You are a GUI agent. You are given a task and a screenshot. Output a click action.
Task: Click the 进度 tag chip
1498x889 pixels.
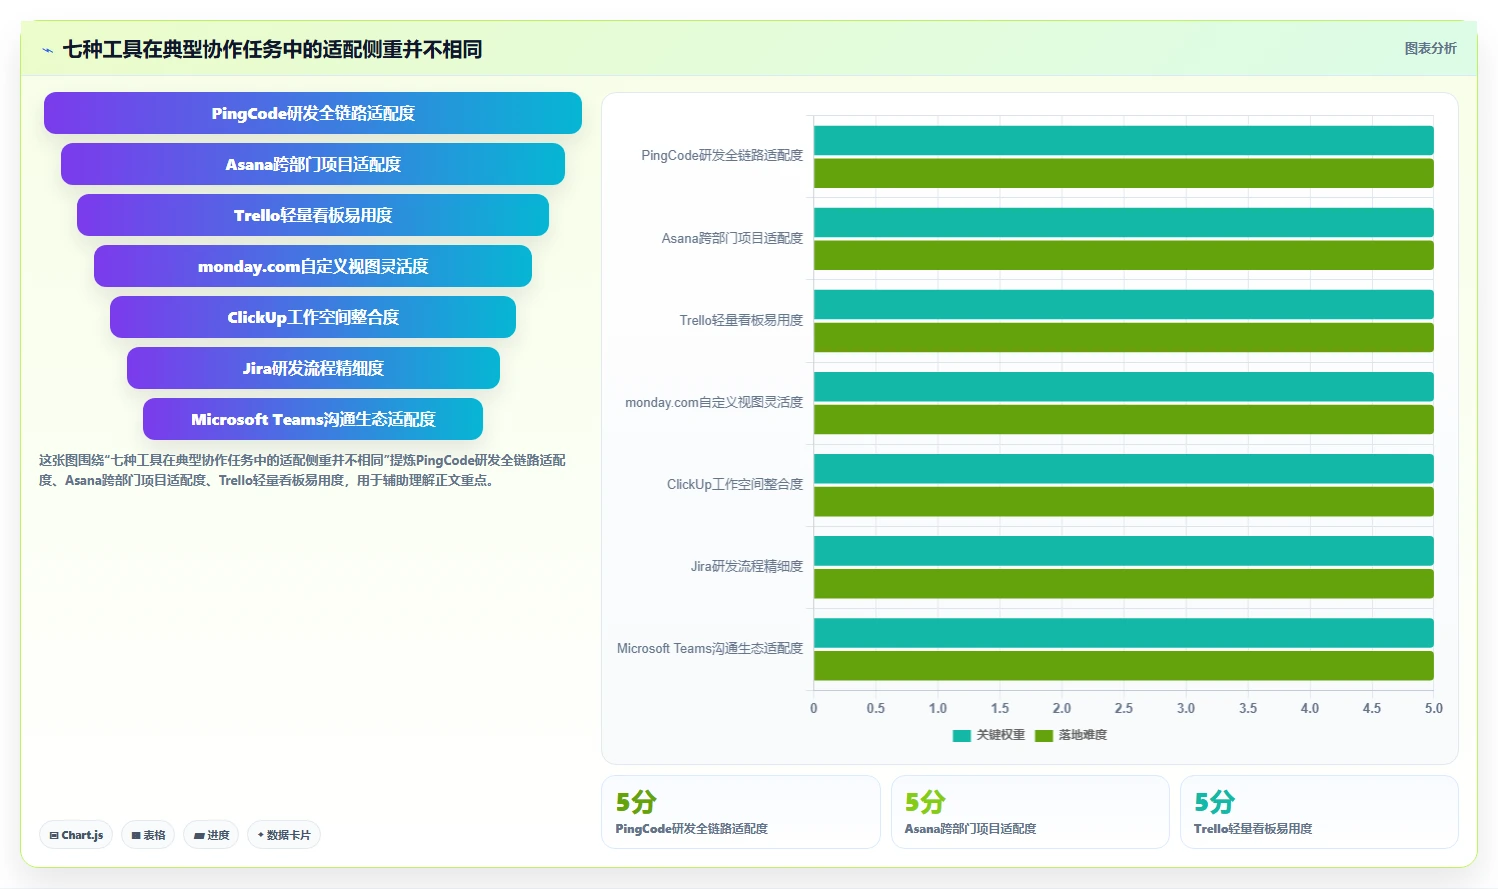tap(211, 835)
